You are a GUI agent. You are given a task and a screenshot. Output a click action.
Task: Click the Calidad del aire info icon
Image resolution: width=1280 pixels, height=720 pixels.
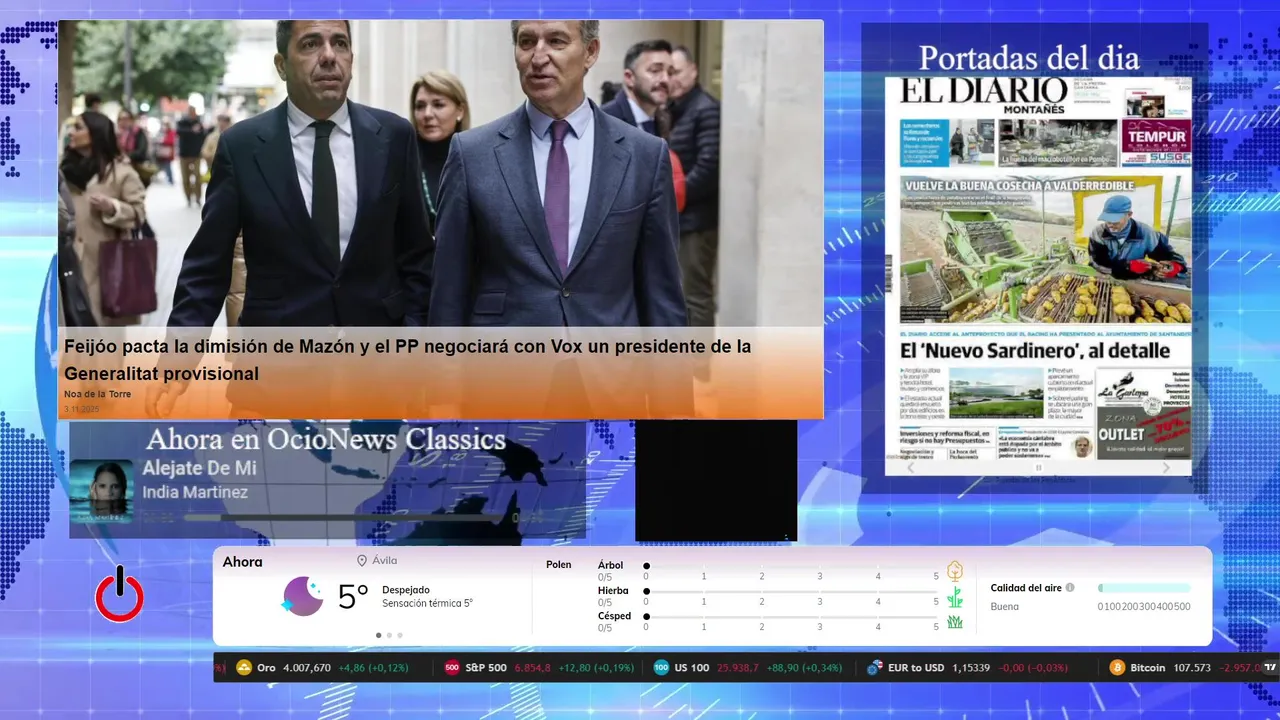1070,588
